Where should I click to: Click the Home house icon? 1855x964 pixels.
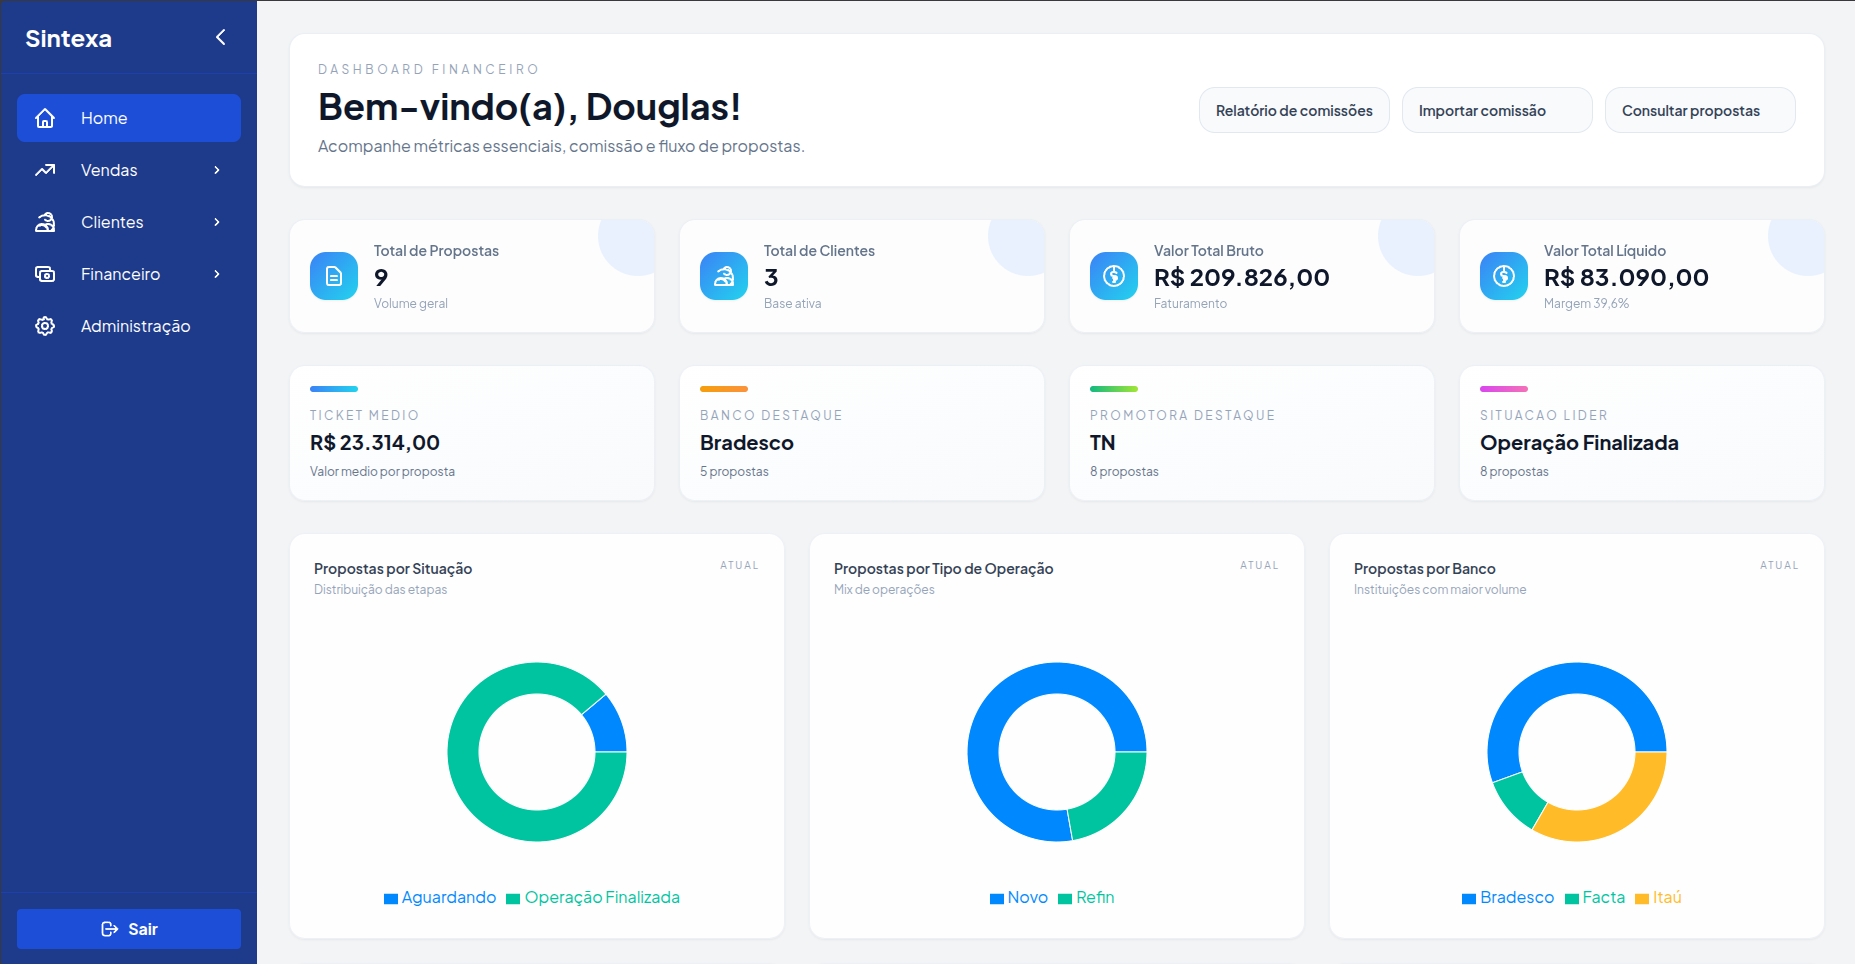pos(45,118)
